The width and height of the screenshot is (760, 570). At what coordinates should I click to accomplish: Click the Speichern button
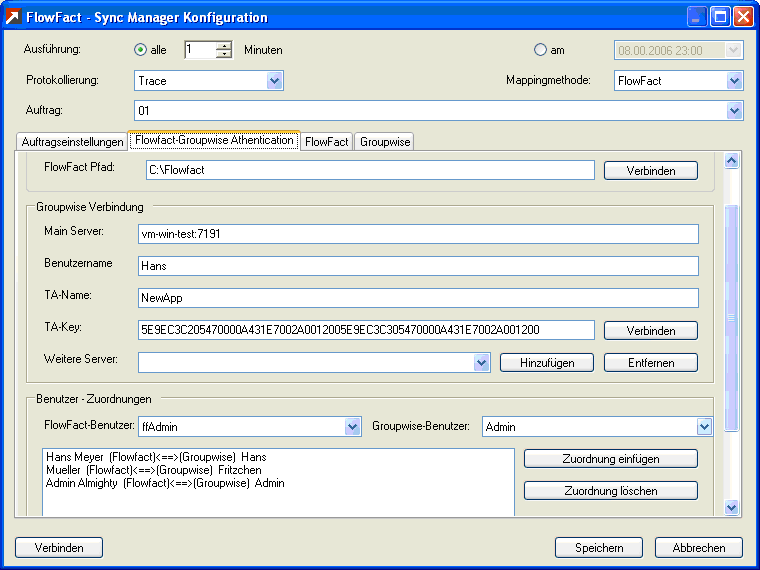coord(599,548)
